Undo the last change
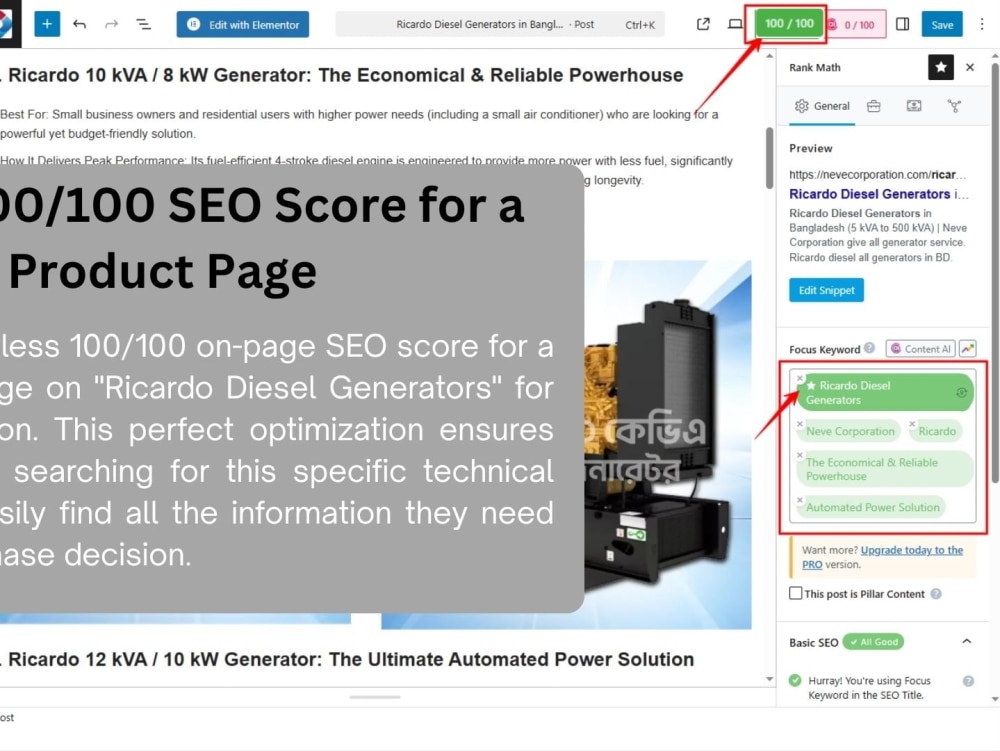Image resolution: width=1000 pixels, height=751 pixels. pyautogui.click(x=79, y=24)
